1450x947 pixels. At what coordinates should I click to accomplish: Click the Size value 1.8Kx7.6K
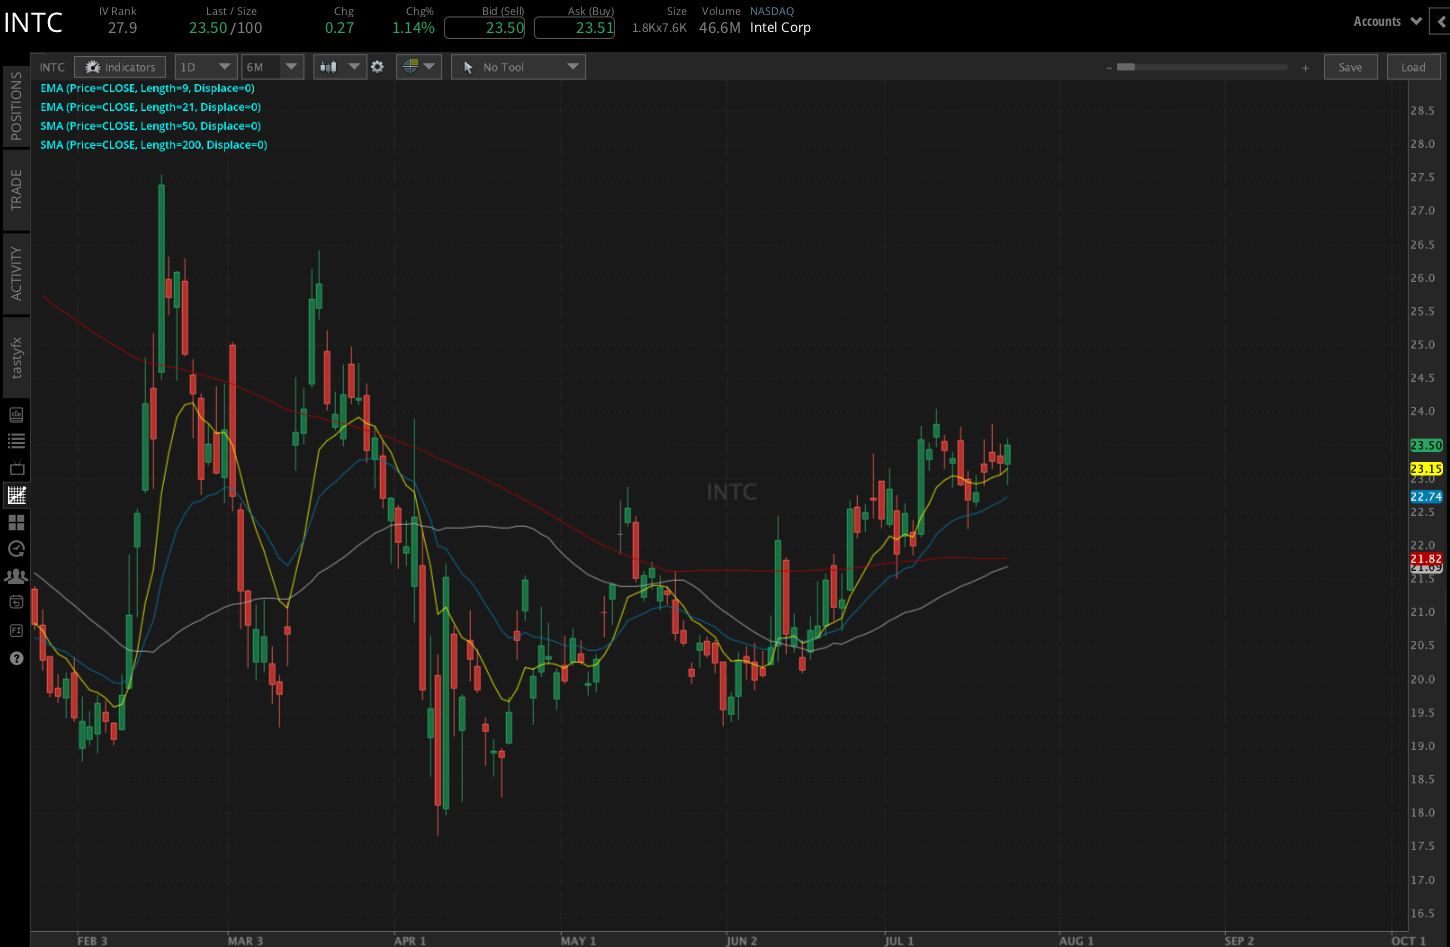tap(659, 28)
